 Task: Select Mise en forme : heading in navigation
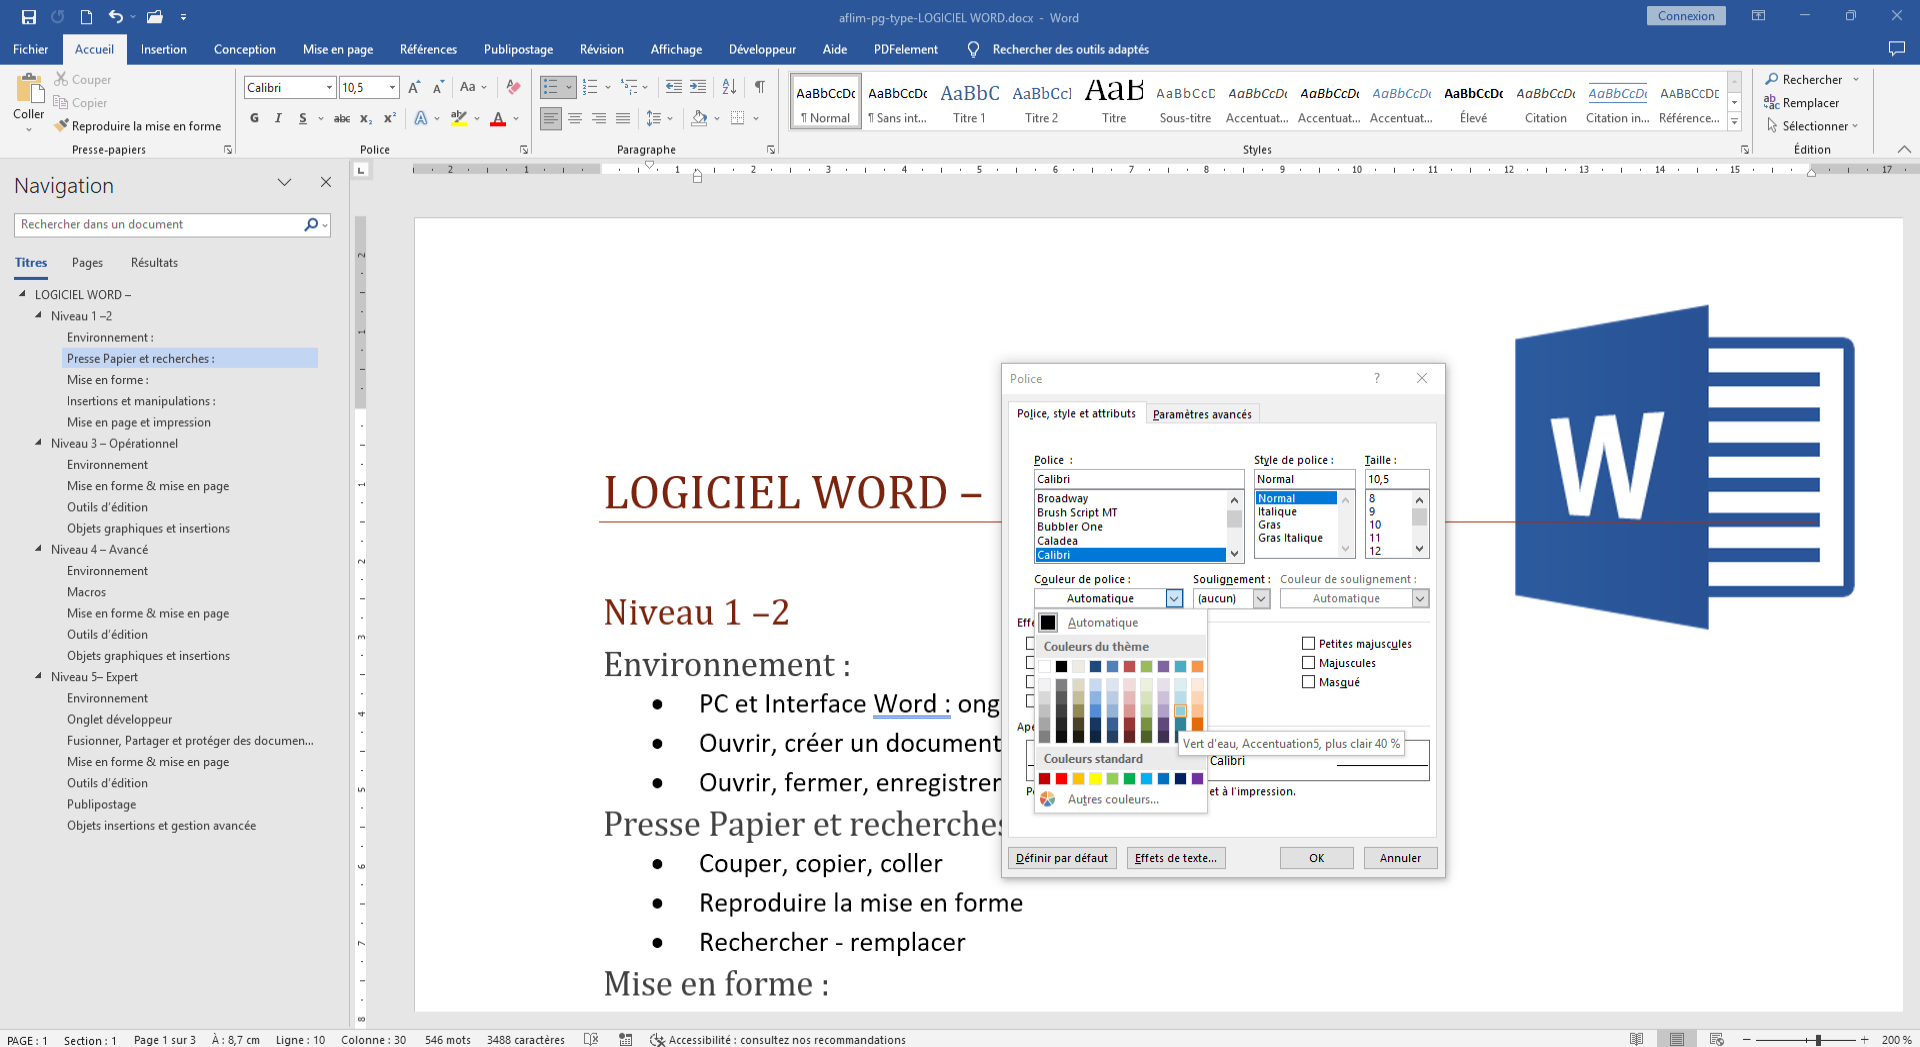tap(108, 380)
